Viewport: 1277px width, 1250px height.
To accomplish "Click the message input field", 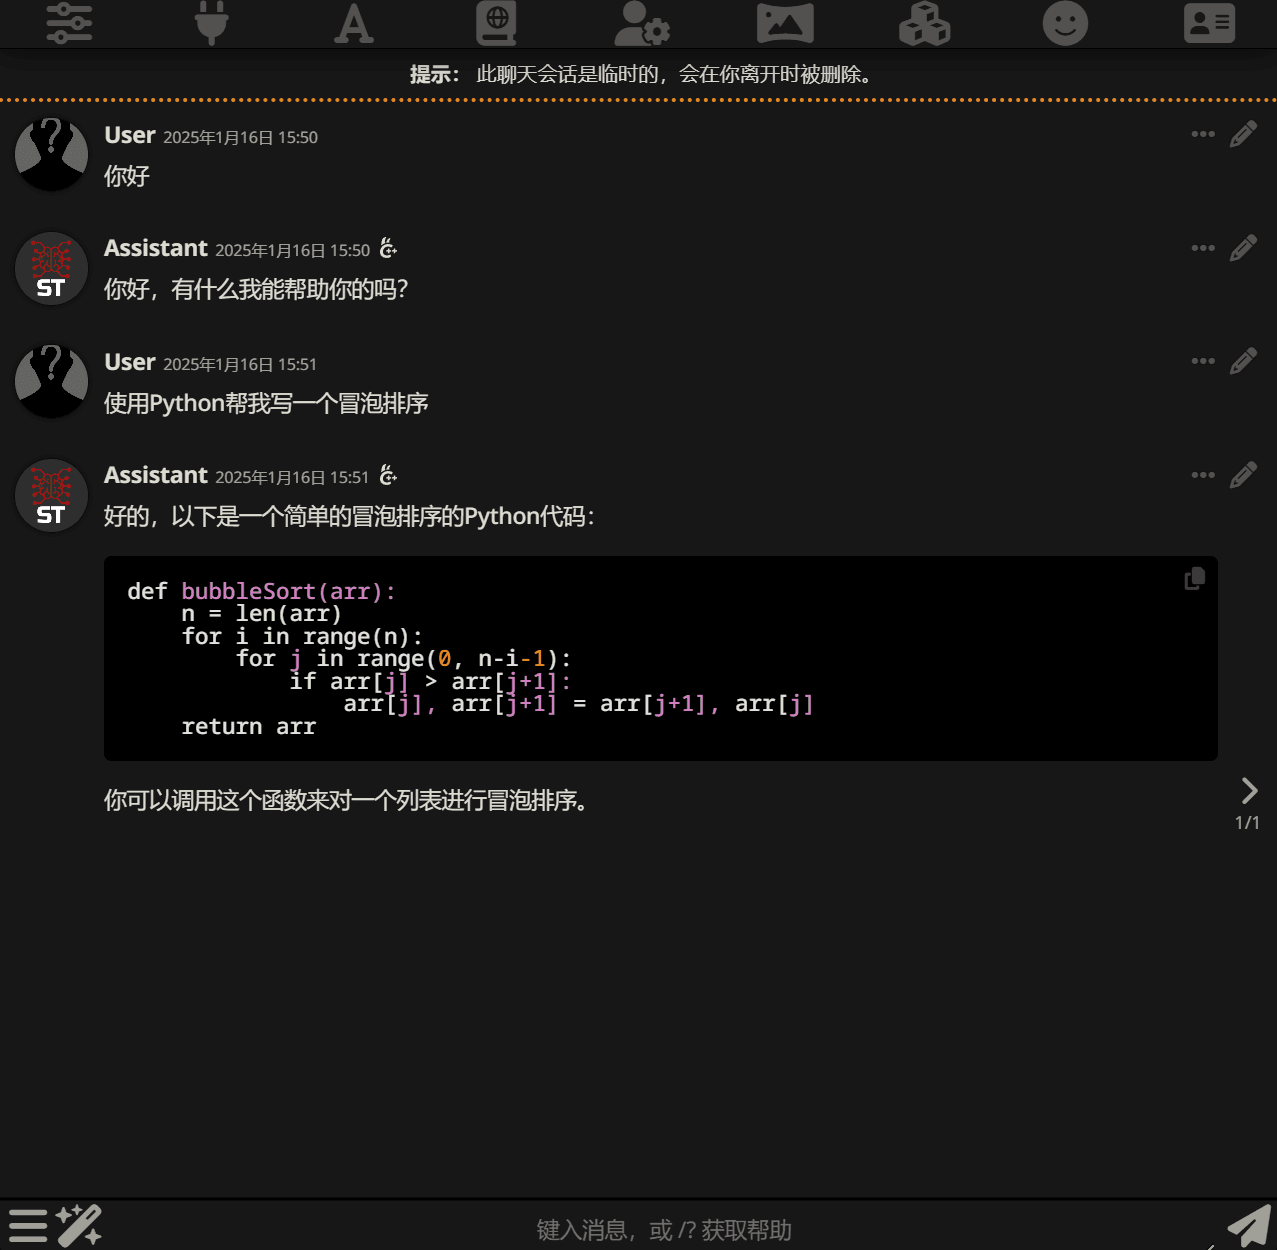I will tap(664, 1230).
